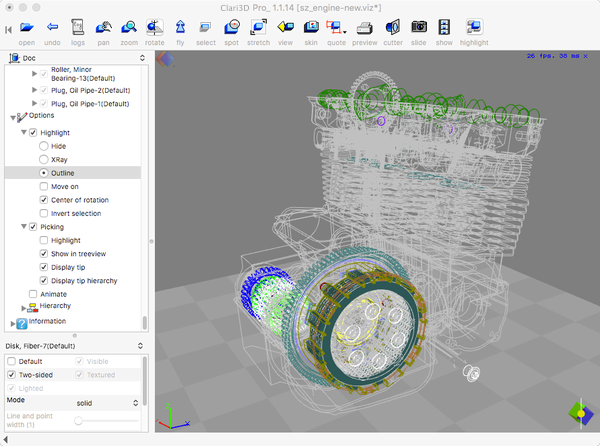Select the rotate tool
Screen dimensions: 600x446
pyautogui.click(x=155, y=27)
